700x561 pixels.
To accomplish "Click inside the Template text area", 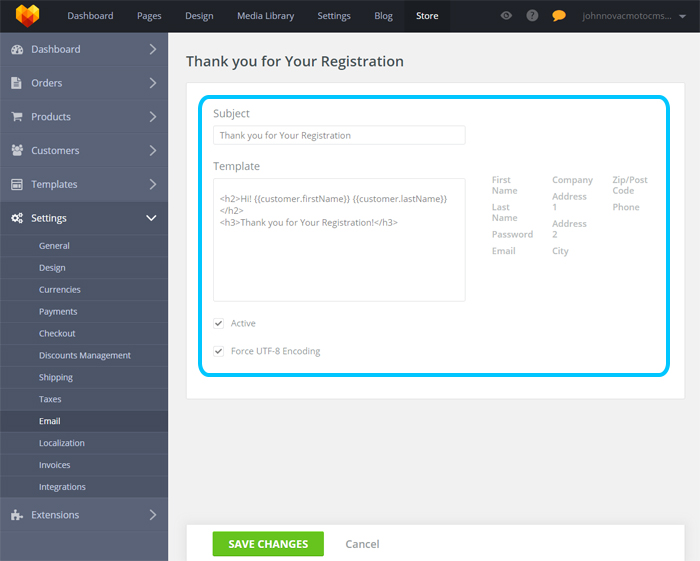I will coord(339,240).
